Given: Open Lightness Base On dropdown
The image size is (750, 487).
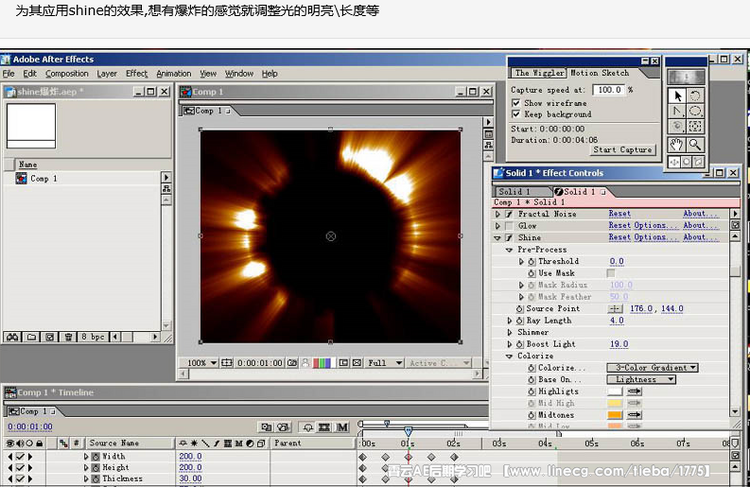Looking at the screenshot, I should (x=641, y=380).
